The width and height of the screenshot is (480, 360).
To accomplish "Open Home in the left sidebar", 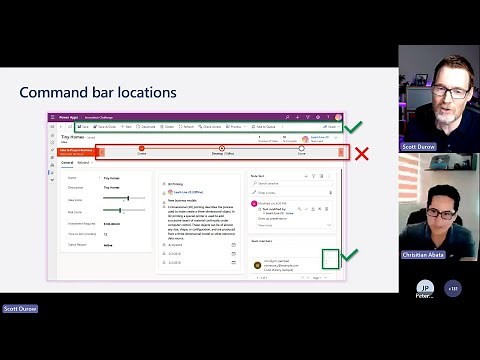I will point(52,135).
